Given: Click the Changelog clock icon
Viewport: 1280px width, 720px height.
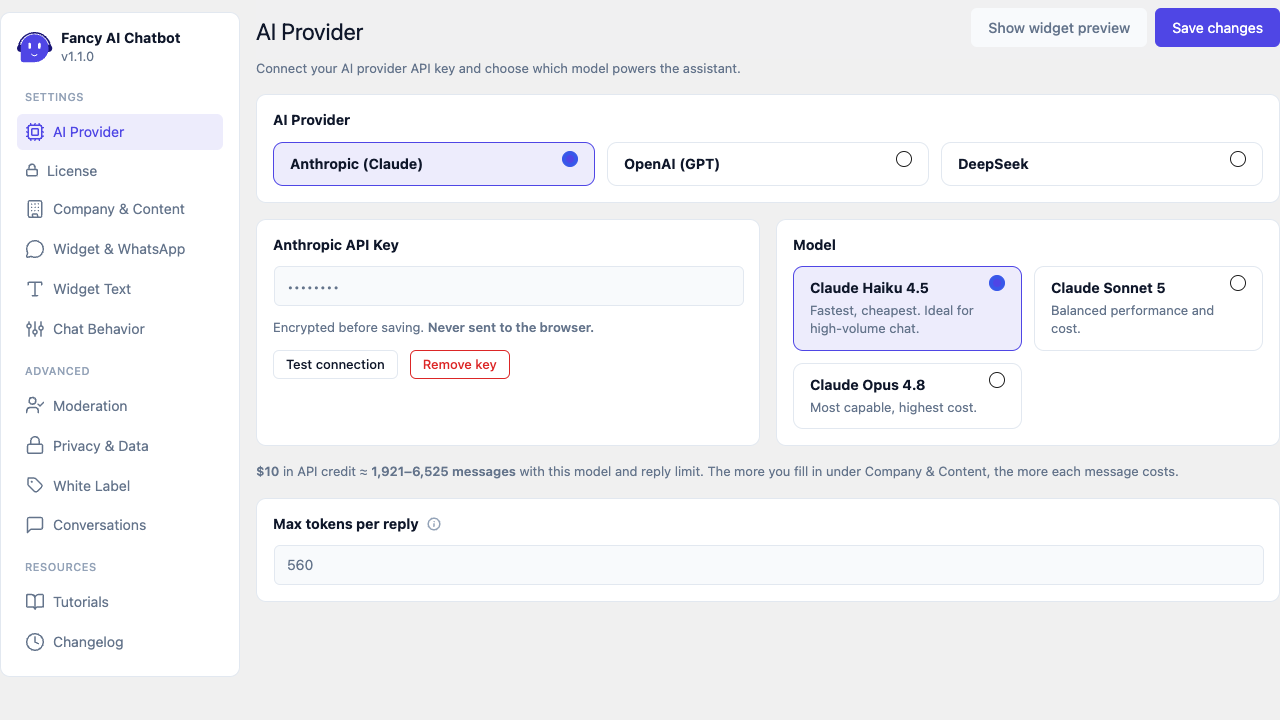Looking at the screenshot, I should coord(35,642).
